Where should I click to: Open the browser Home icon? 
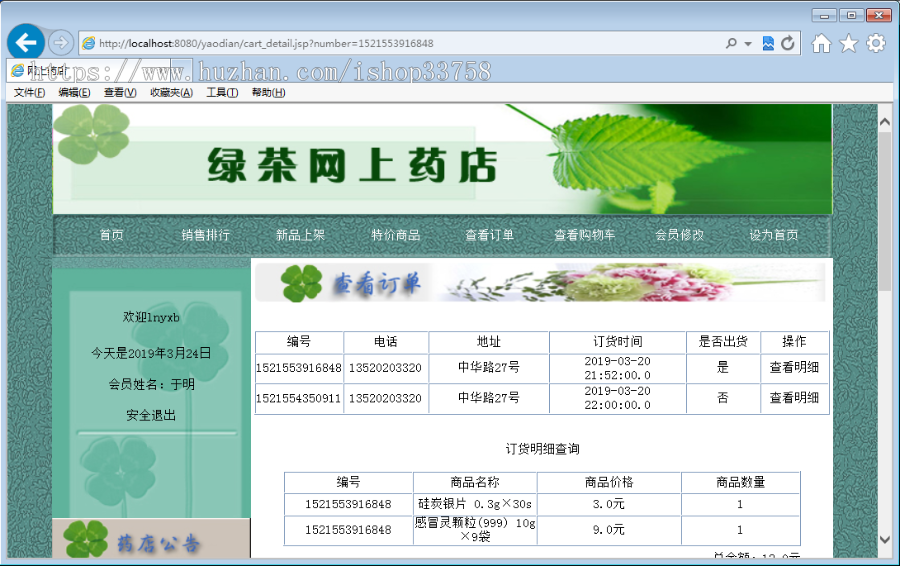821,43
